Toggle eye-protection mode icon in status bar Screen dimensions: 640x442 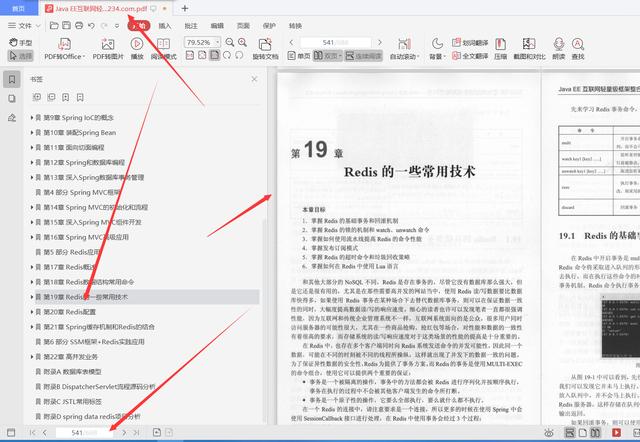(x=549, y=433)
